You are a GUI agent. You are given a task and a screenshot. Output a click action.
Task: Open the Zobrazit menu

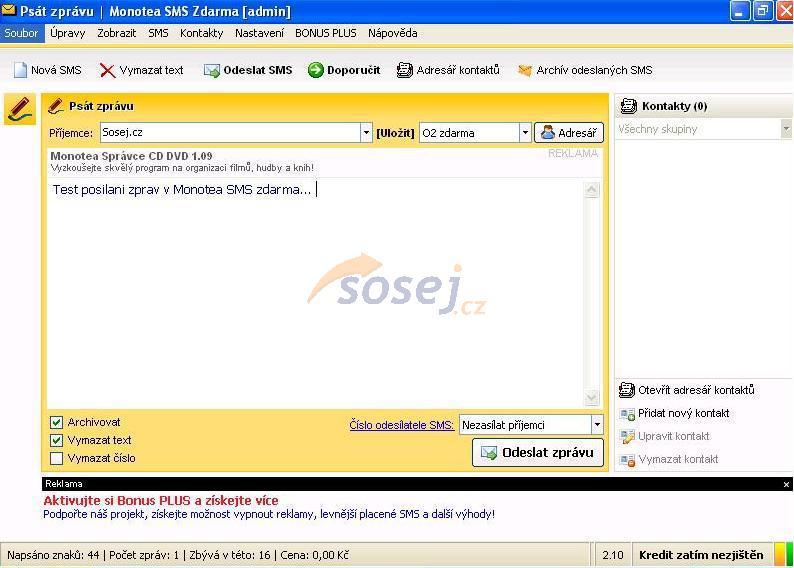[x=116, y=33]
